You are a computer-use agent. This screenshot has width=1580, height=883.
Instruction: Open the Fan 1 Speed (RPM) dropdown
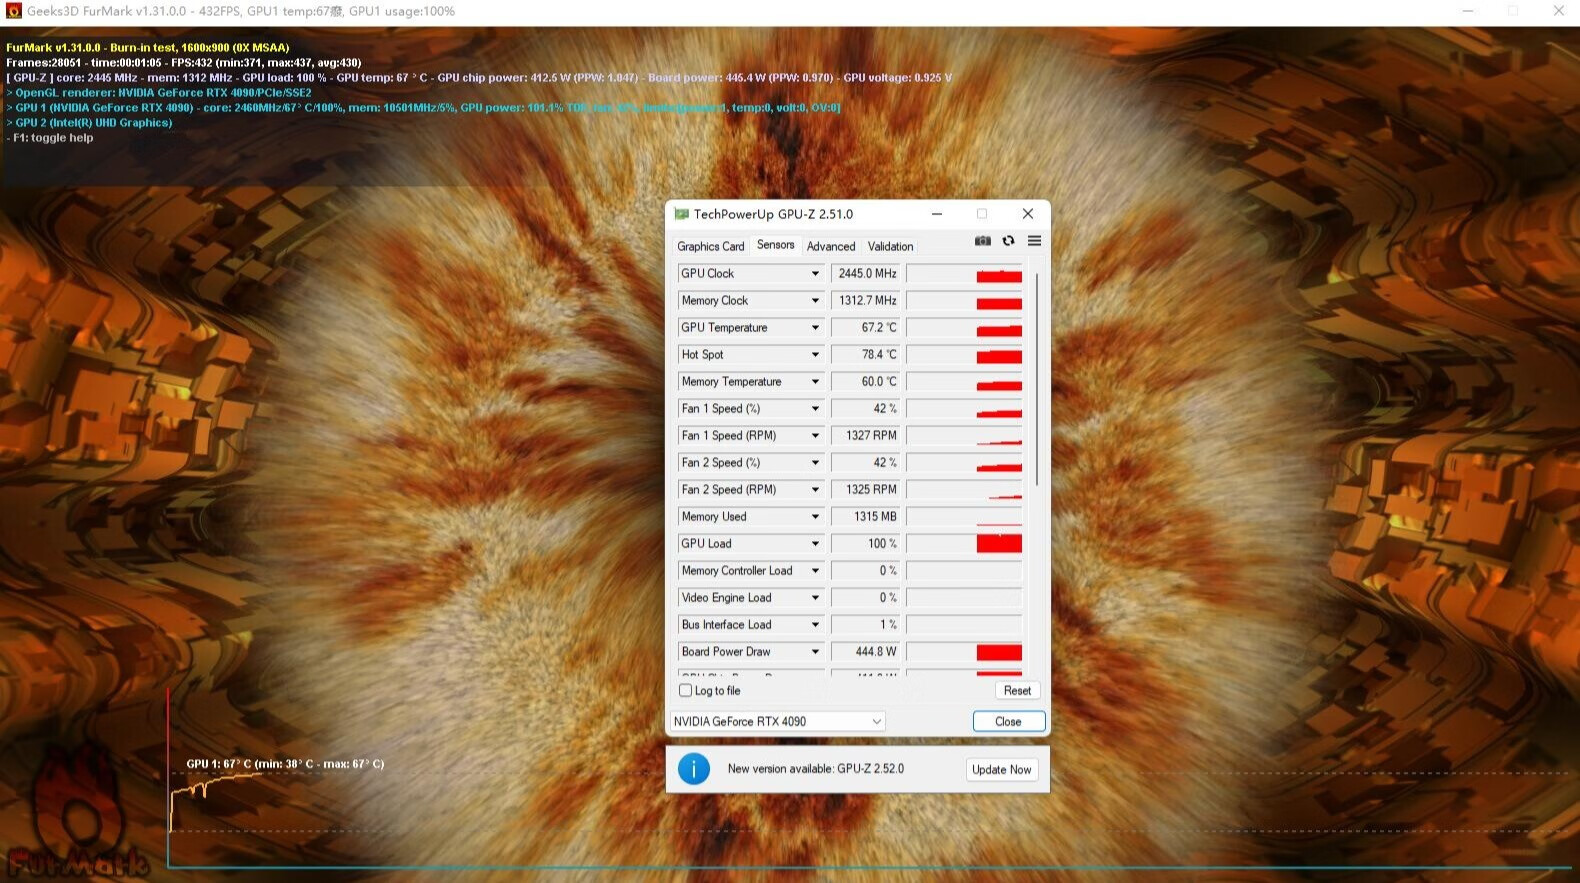pyautogui.click(x=815, y=435)
